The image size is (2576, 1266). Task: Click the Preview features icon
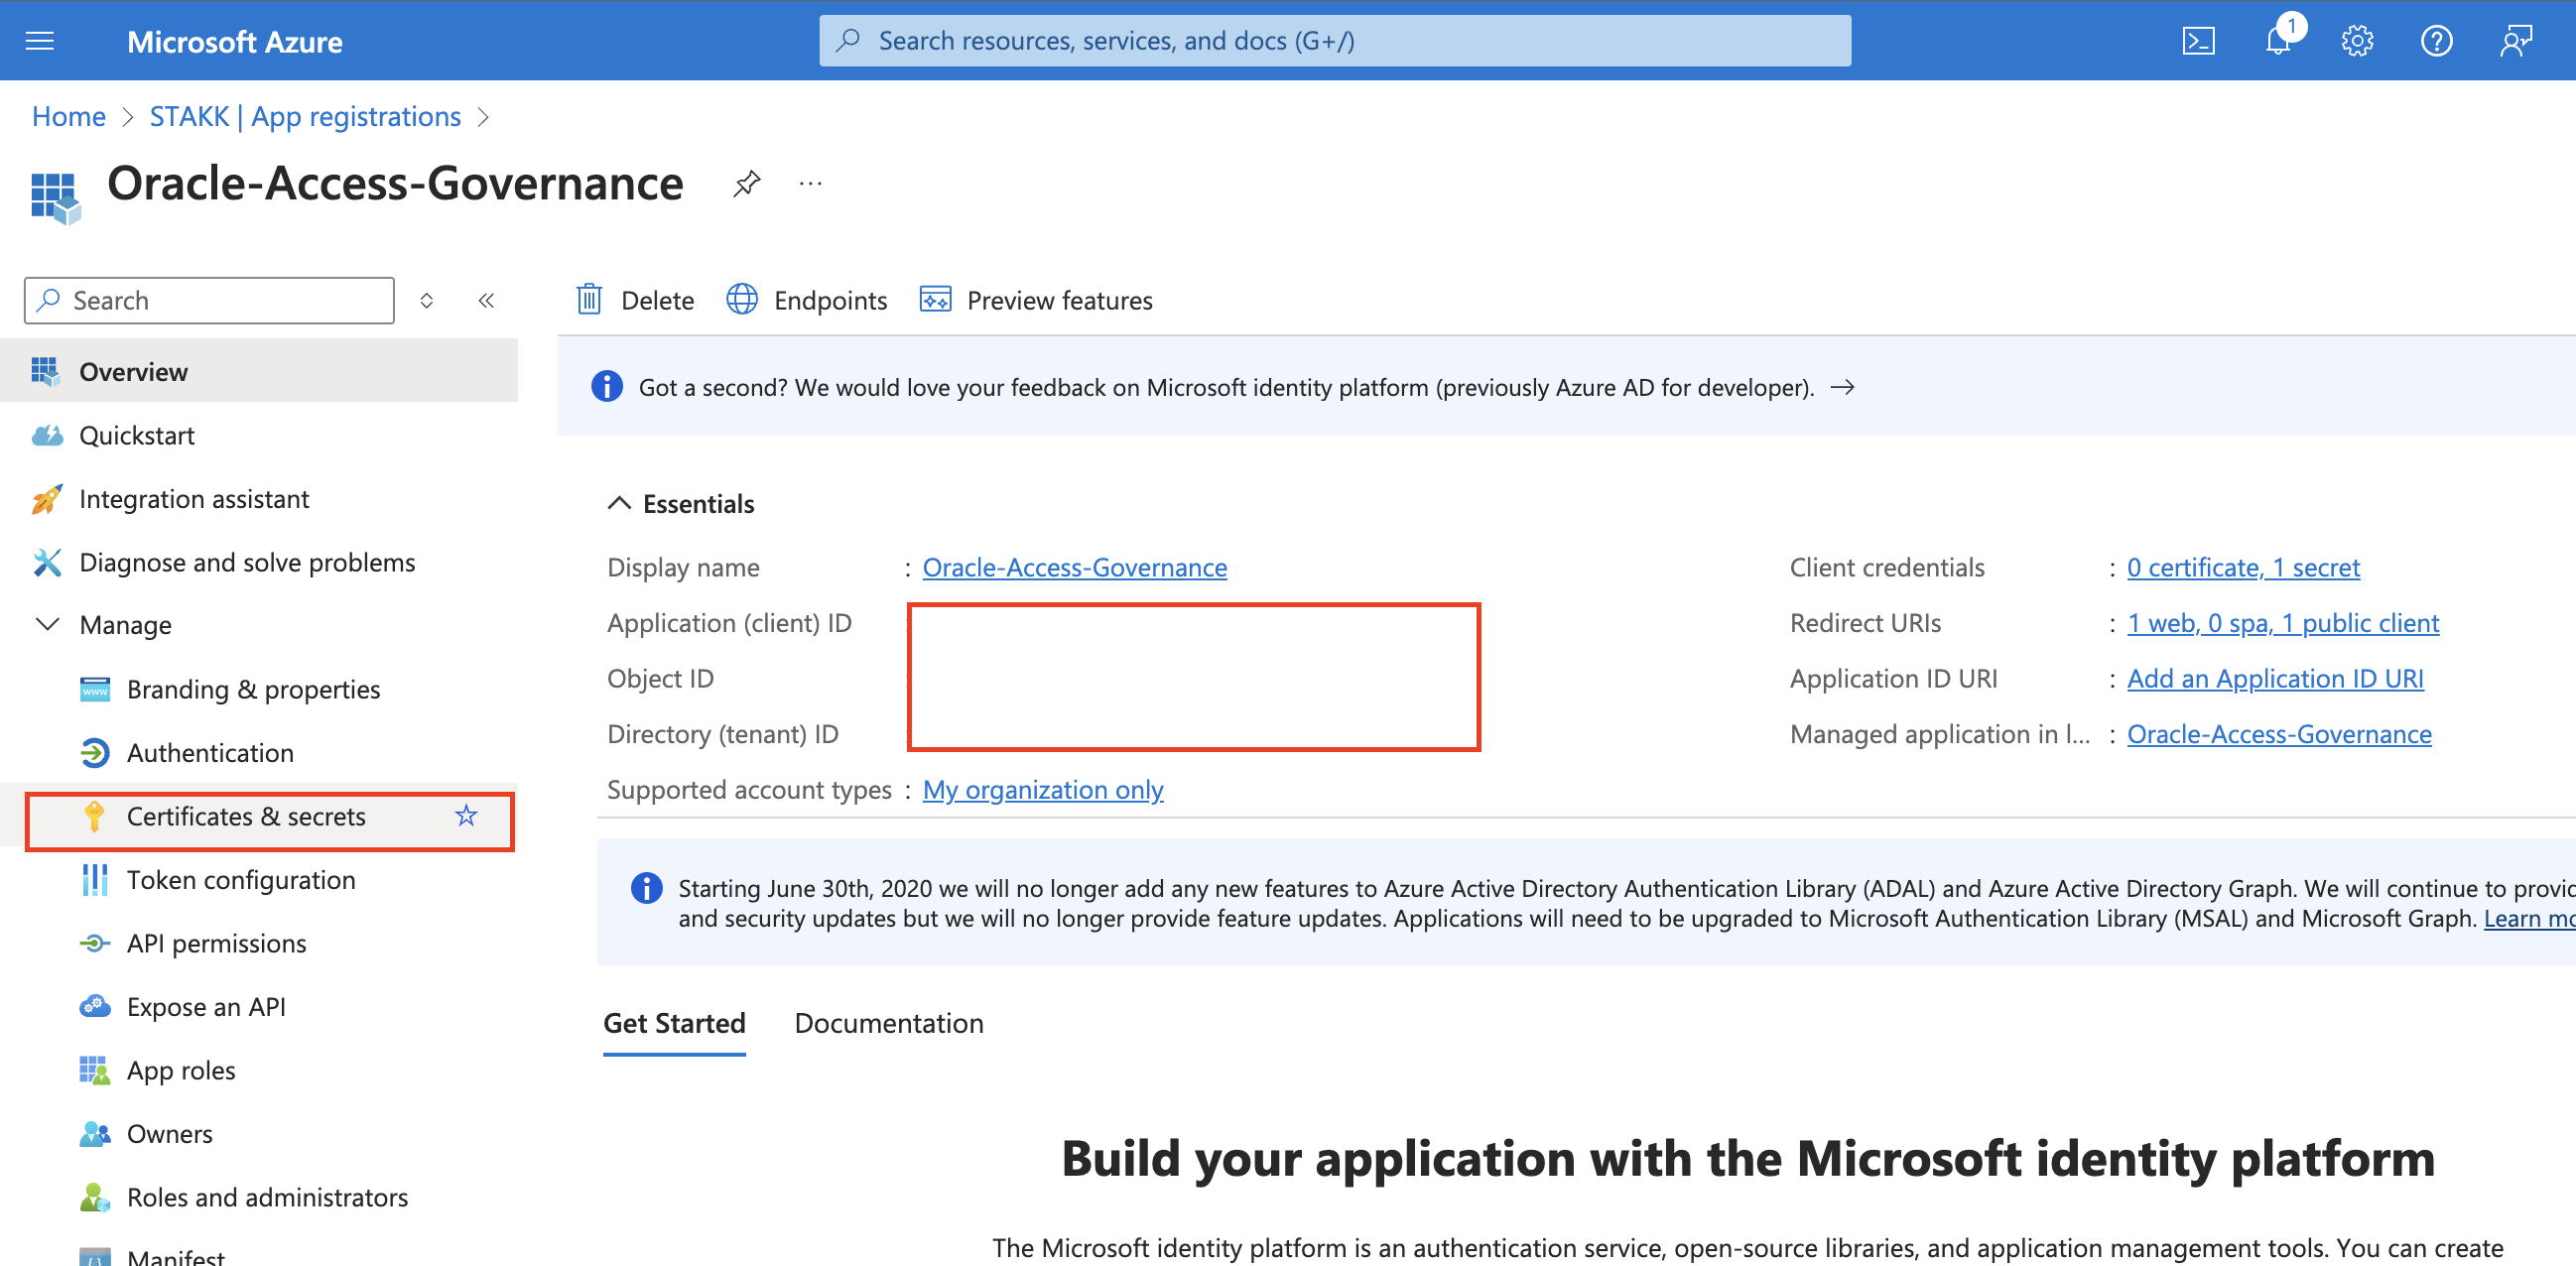coord(935,299)
